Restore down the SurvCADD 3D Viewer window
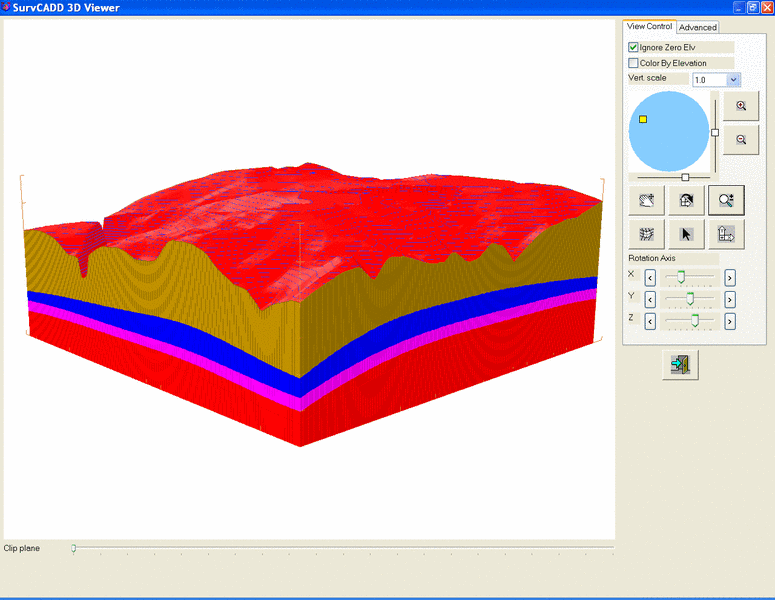 753,7
